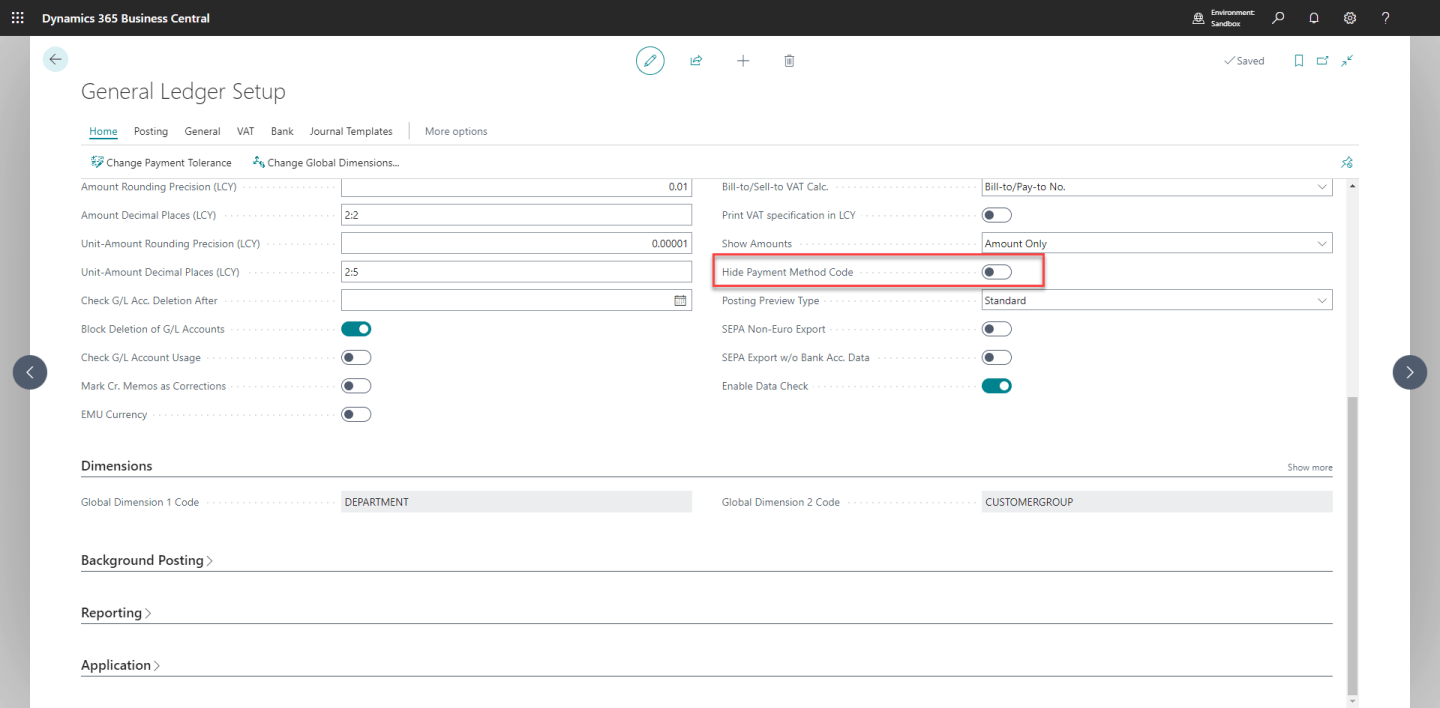Collapse the Dimensions section header
The width and height of the screenshot is (1440, 708).
coord(117,466)
